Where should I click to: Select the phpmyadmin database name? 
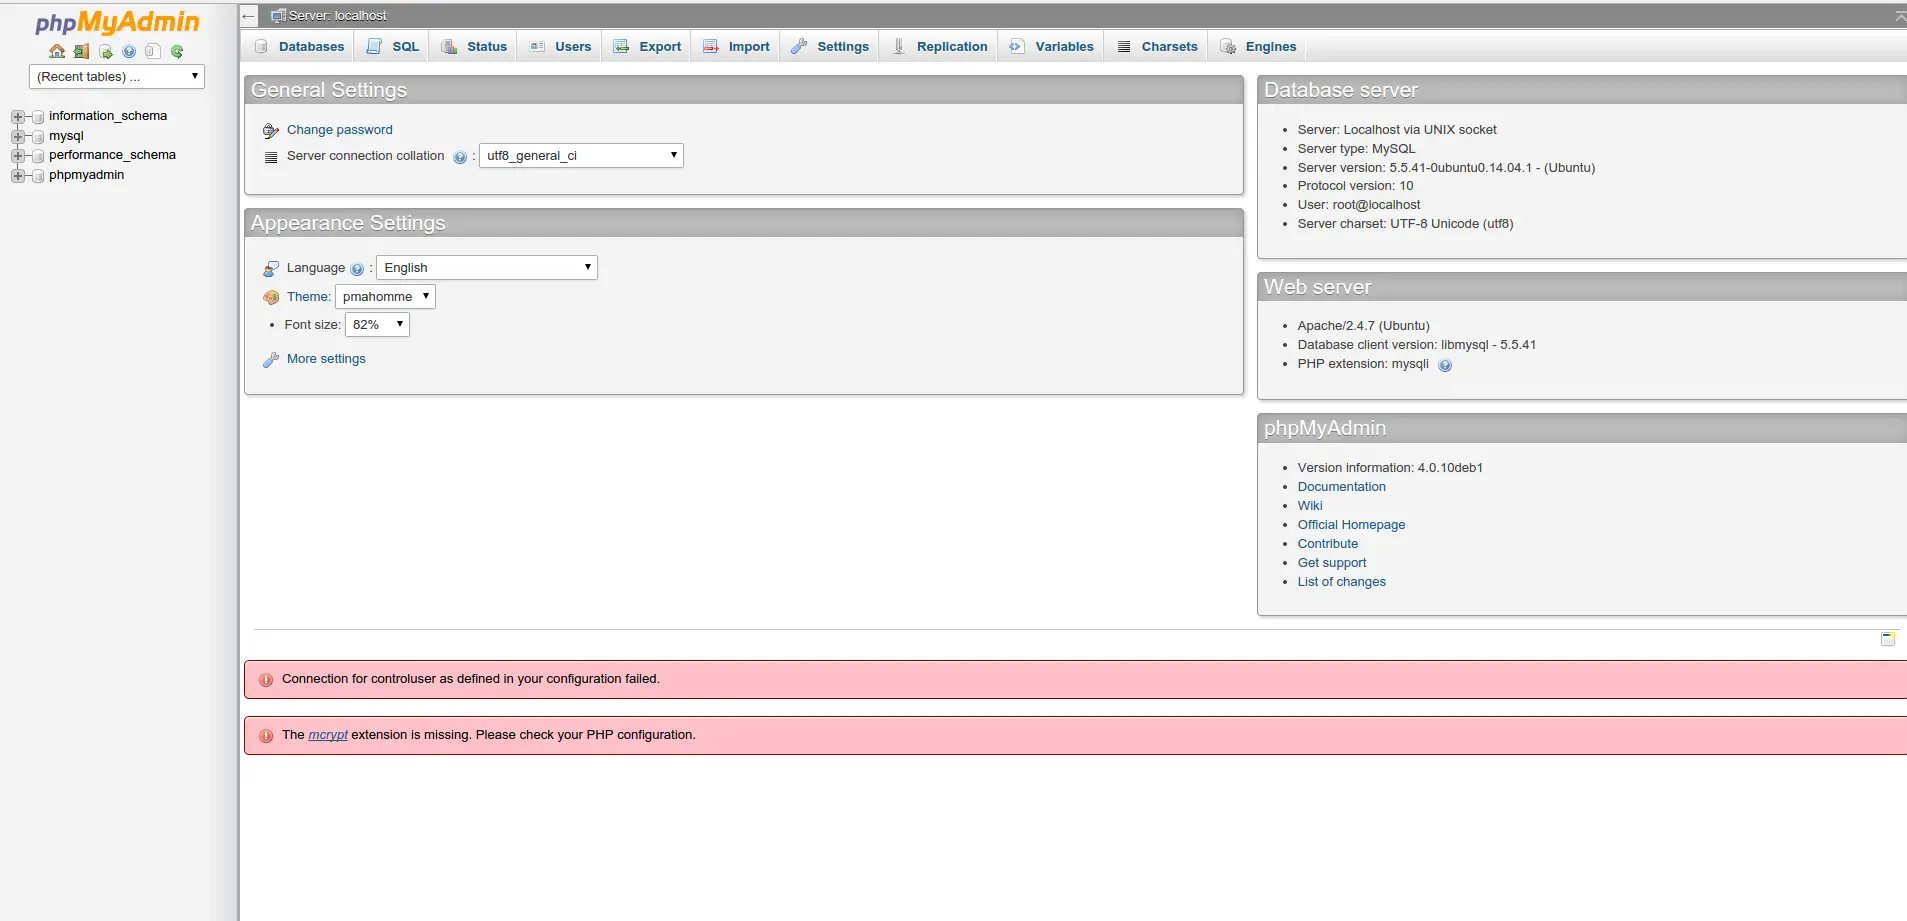coord(87,175)
